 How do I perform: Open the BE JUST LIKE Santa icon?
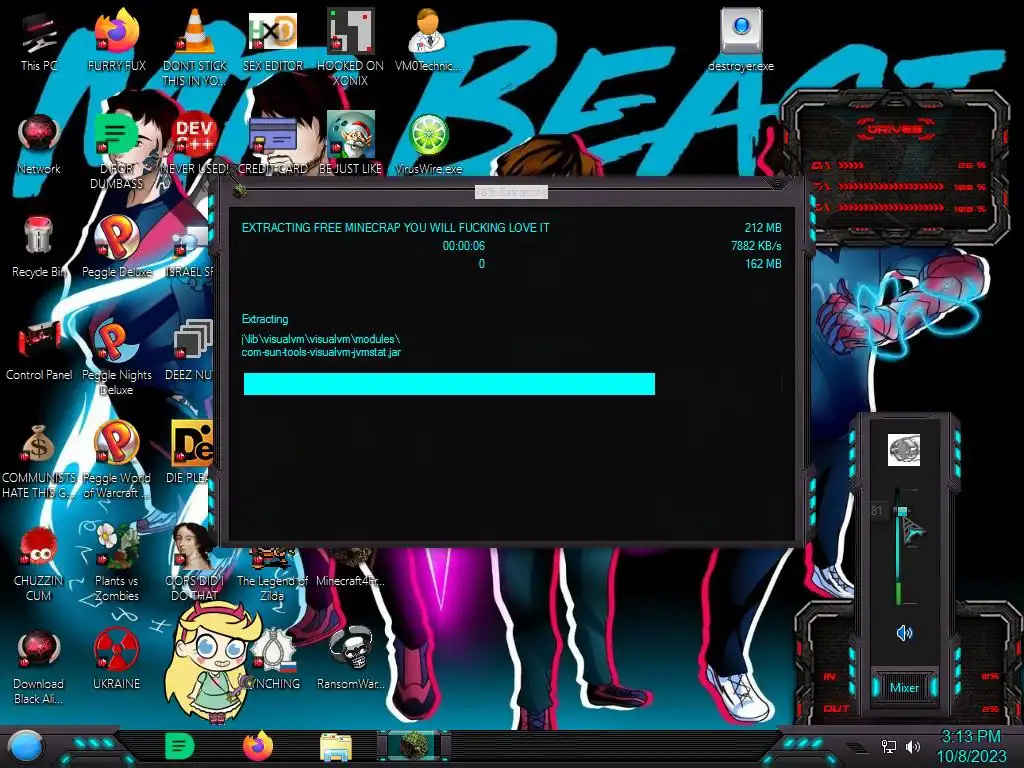pyautogui.click(x=351, y=144)
